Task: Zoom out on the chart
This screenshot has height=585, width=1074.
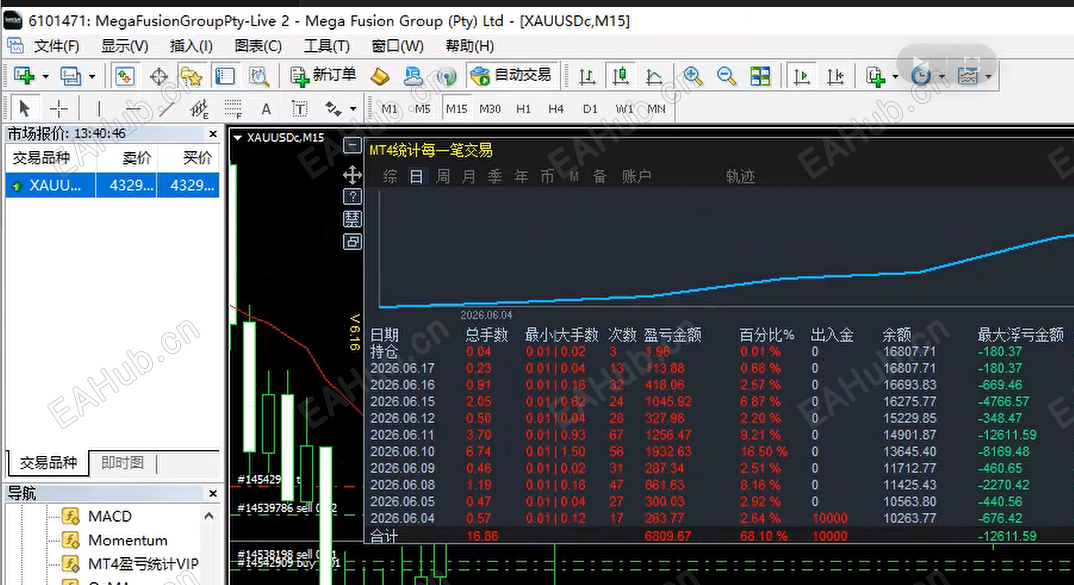Action: 726,76
